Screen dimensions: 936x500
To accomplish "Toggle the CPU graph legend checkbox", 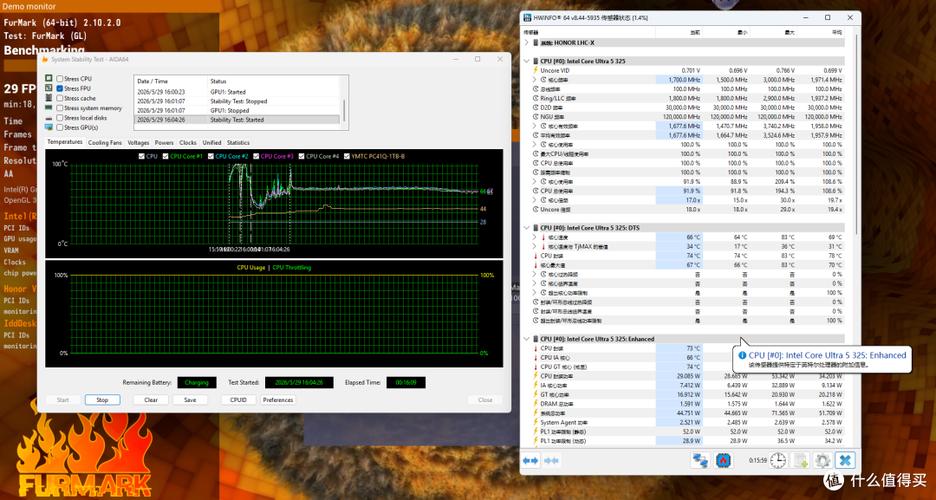I will tap(141, 156).
